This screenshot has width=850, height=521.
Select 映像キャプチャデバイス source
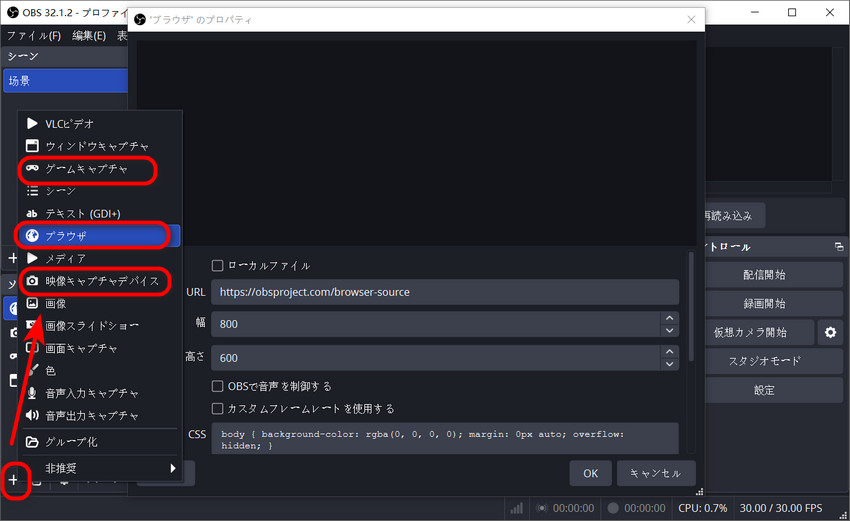click(x=100, y=281)
